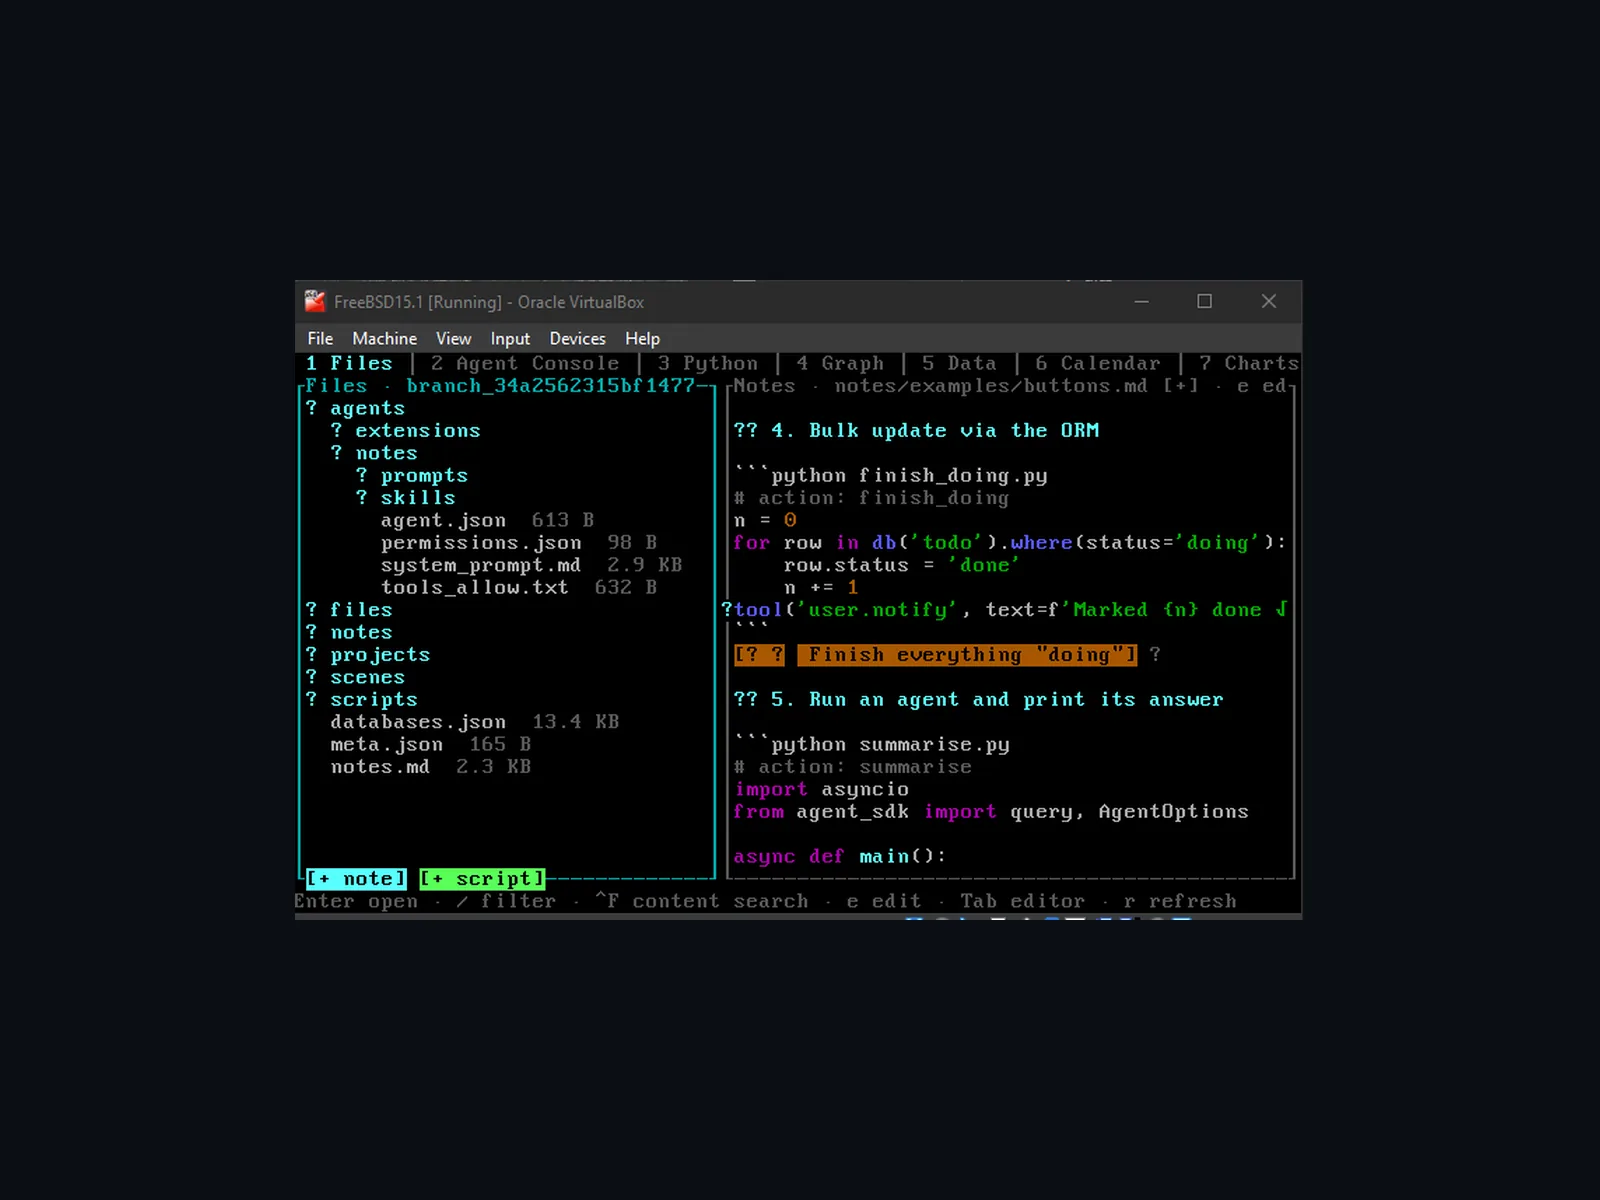Open the Devices menu
The width and height of the screenshot is (1600, 1200).
tap(577, 339)
